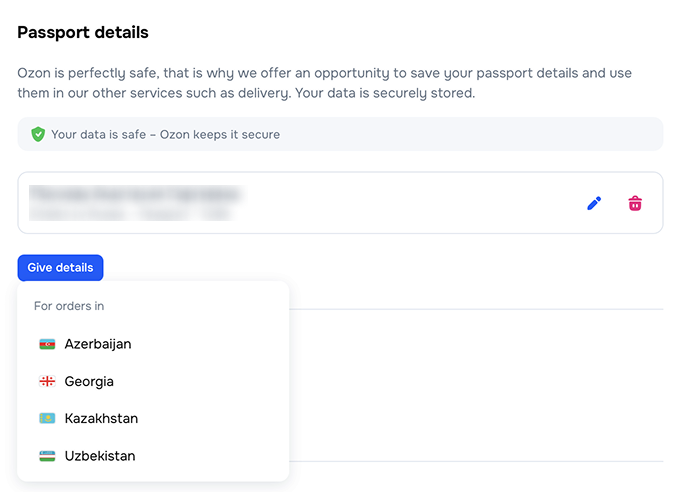Select Azerbaijan from the country list
Screen dimensions: 678x492
tap(98, 344)
